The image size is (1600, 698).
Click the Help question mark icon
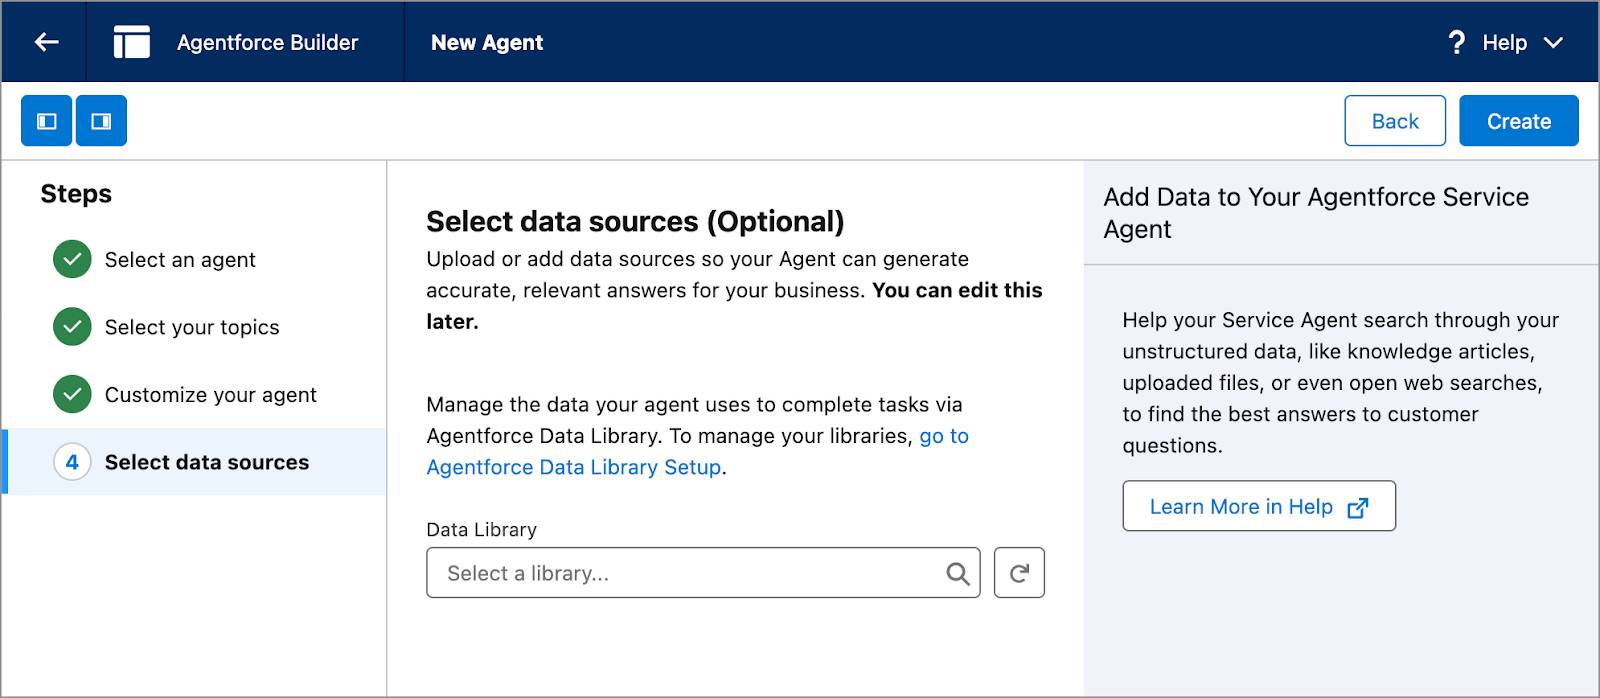click(1456, 42)
